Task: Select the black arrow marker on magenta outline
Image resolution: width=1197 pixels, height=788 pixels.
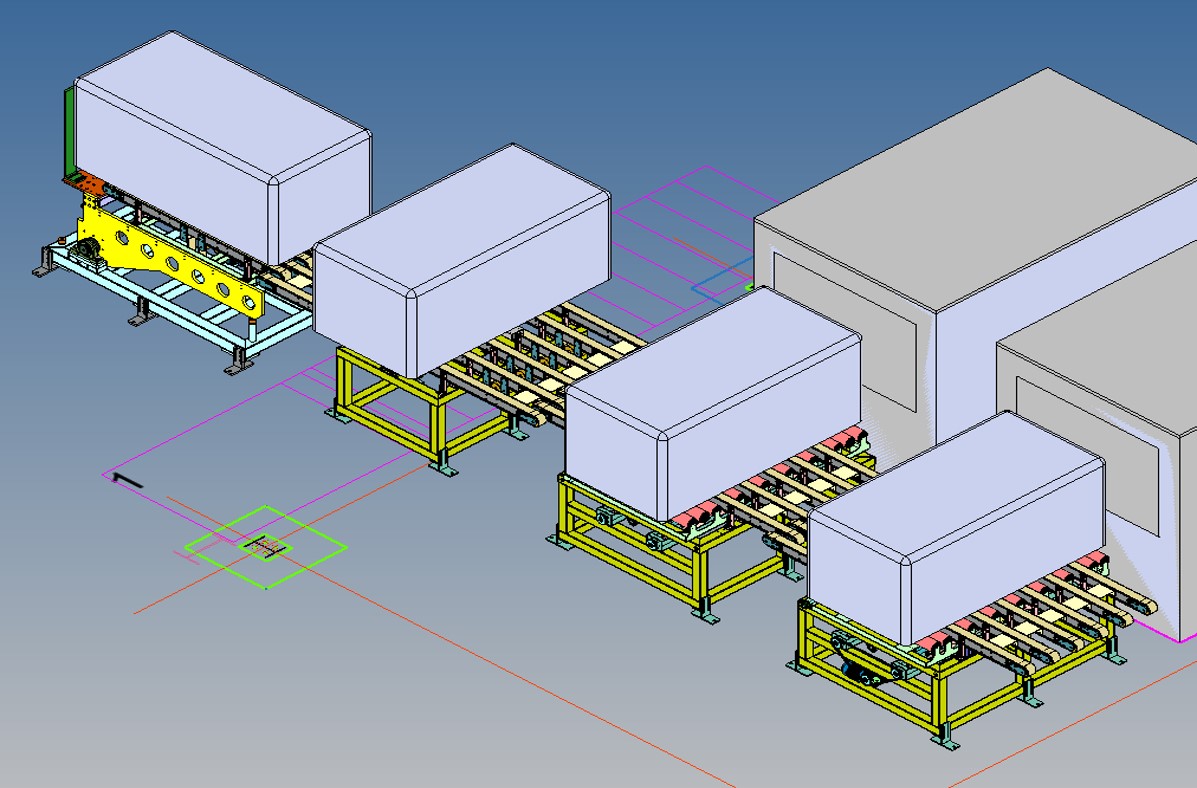Action: pos(127,481)
